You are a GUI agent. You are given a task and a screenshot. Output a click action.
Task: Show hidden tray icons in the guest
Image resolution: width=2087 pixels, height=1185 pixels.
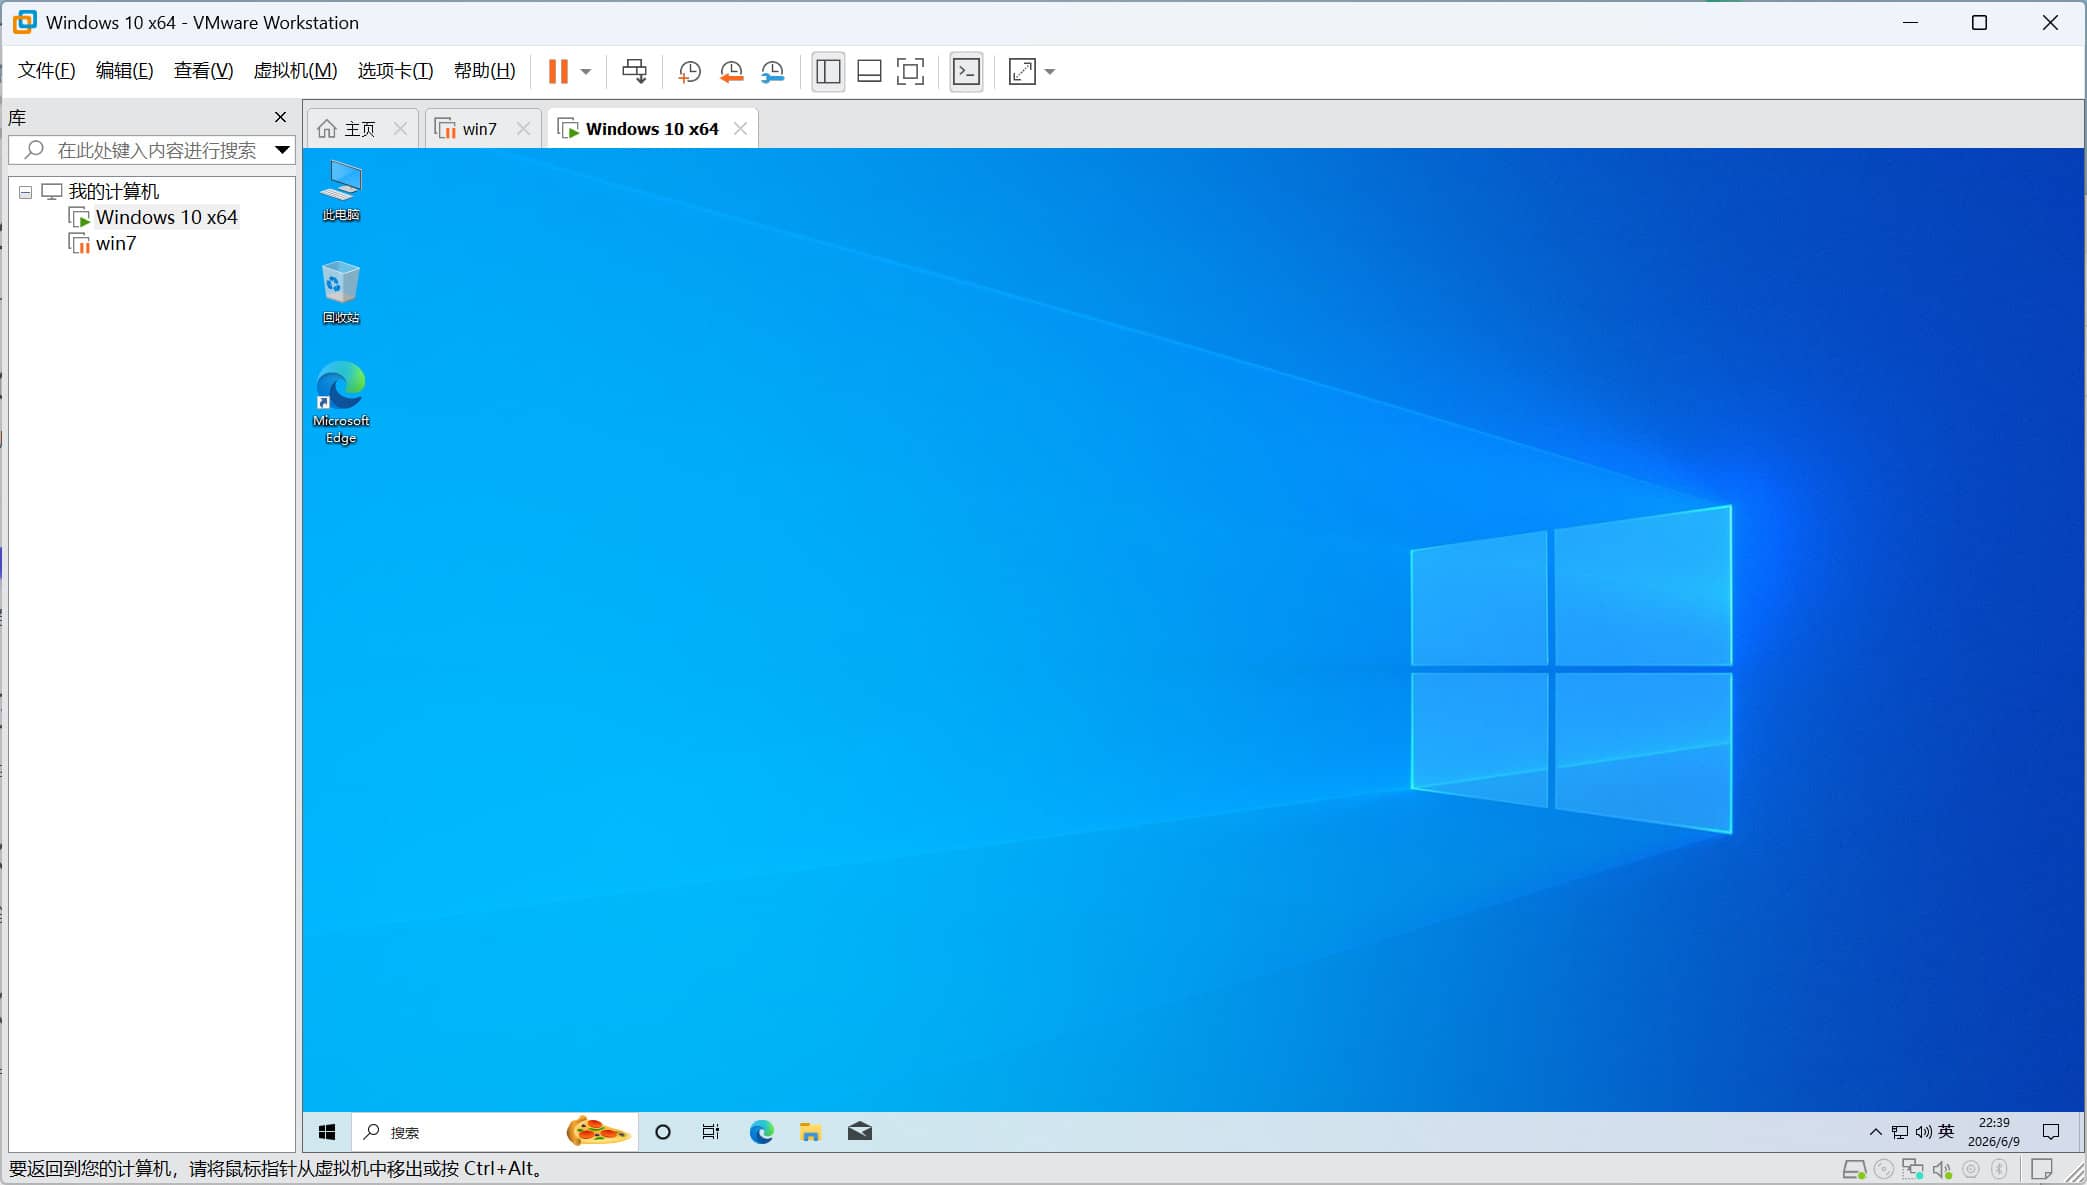1876,1132
